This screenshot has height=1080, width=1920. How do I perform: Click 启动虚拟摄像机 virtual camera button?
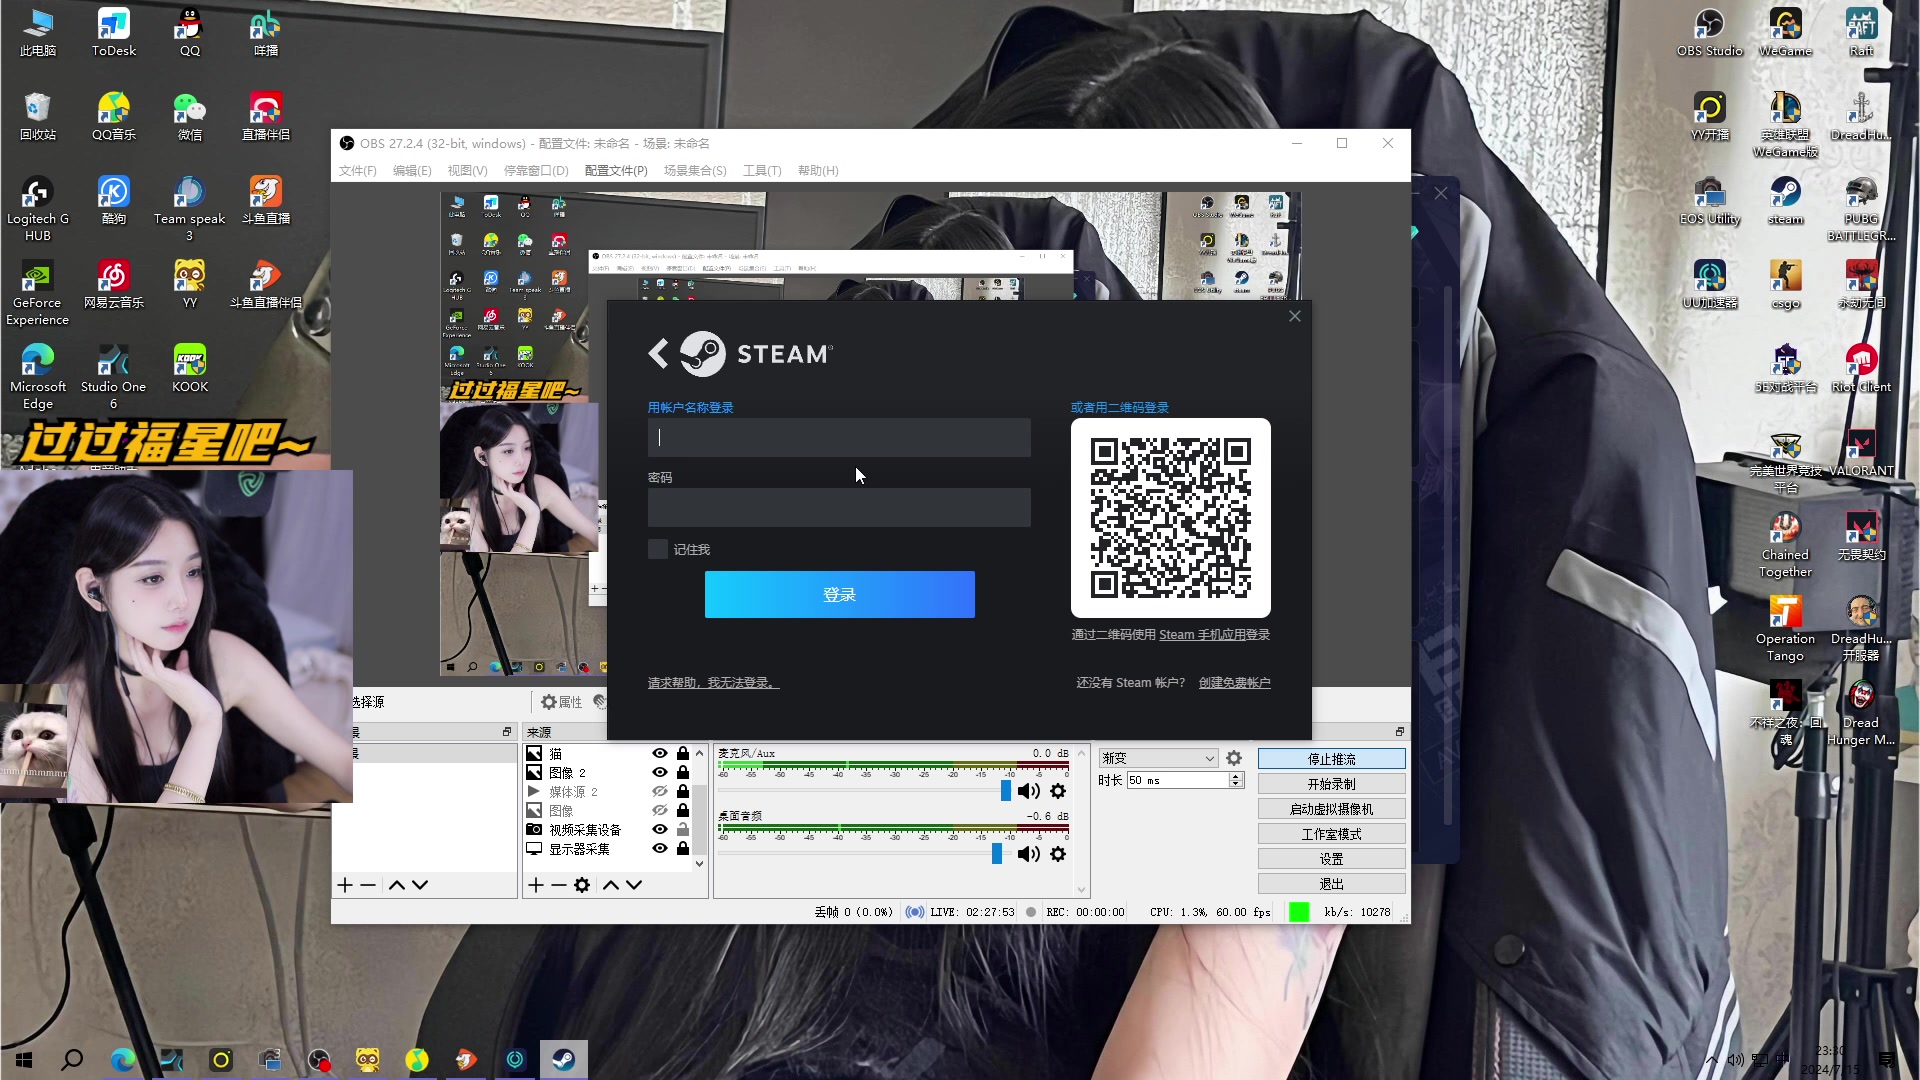(1331, 809)
